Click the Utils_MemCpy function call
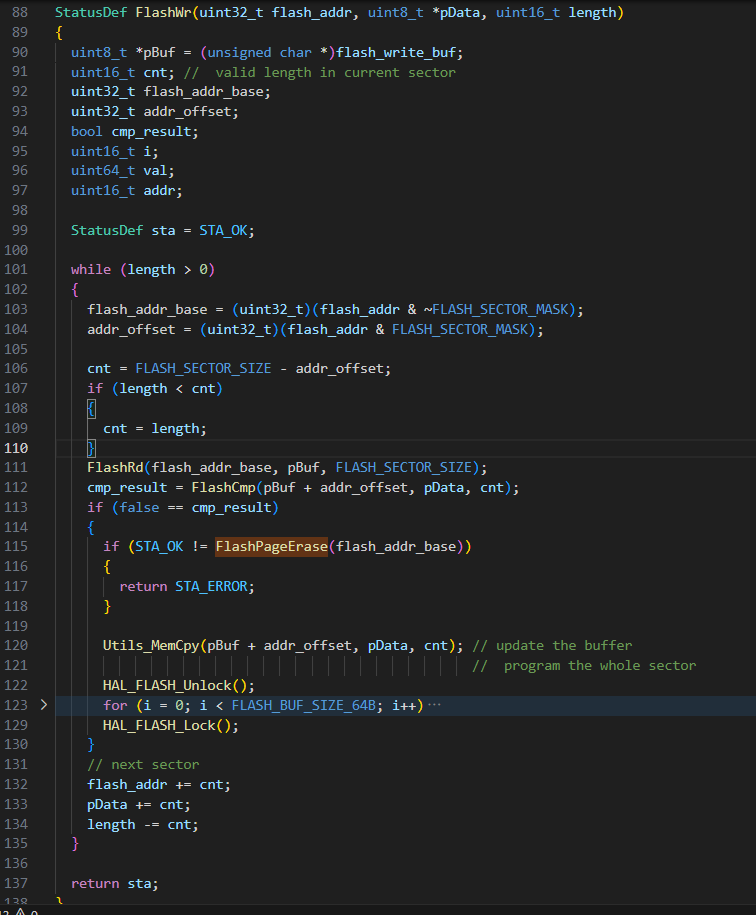 tap(151, 646)
